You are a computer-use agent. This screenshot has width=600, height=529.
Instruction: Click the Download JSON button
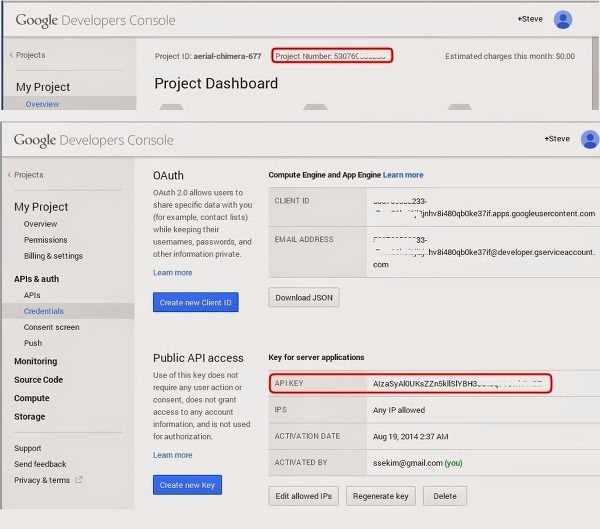[x=304, y=297]
